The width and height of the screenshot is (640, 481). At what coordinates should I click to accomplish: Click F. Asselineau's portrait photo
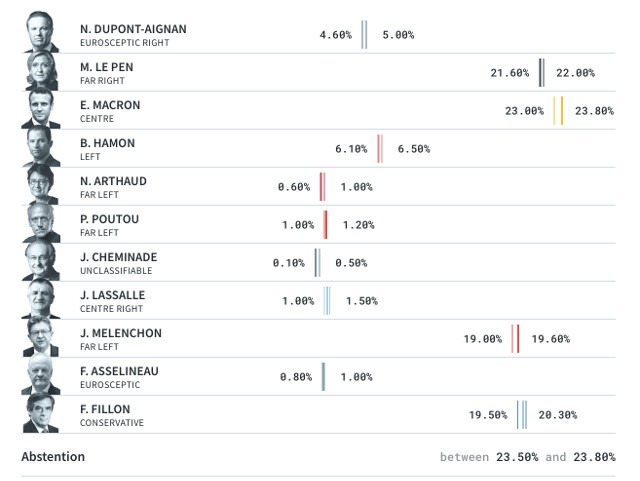coord(41,376)
